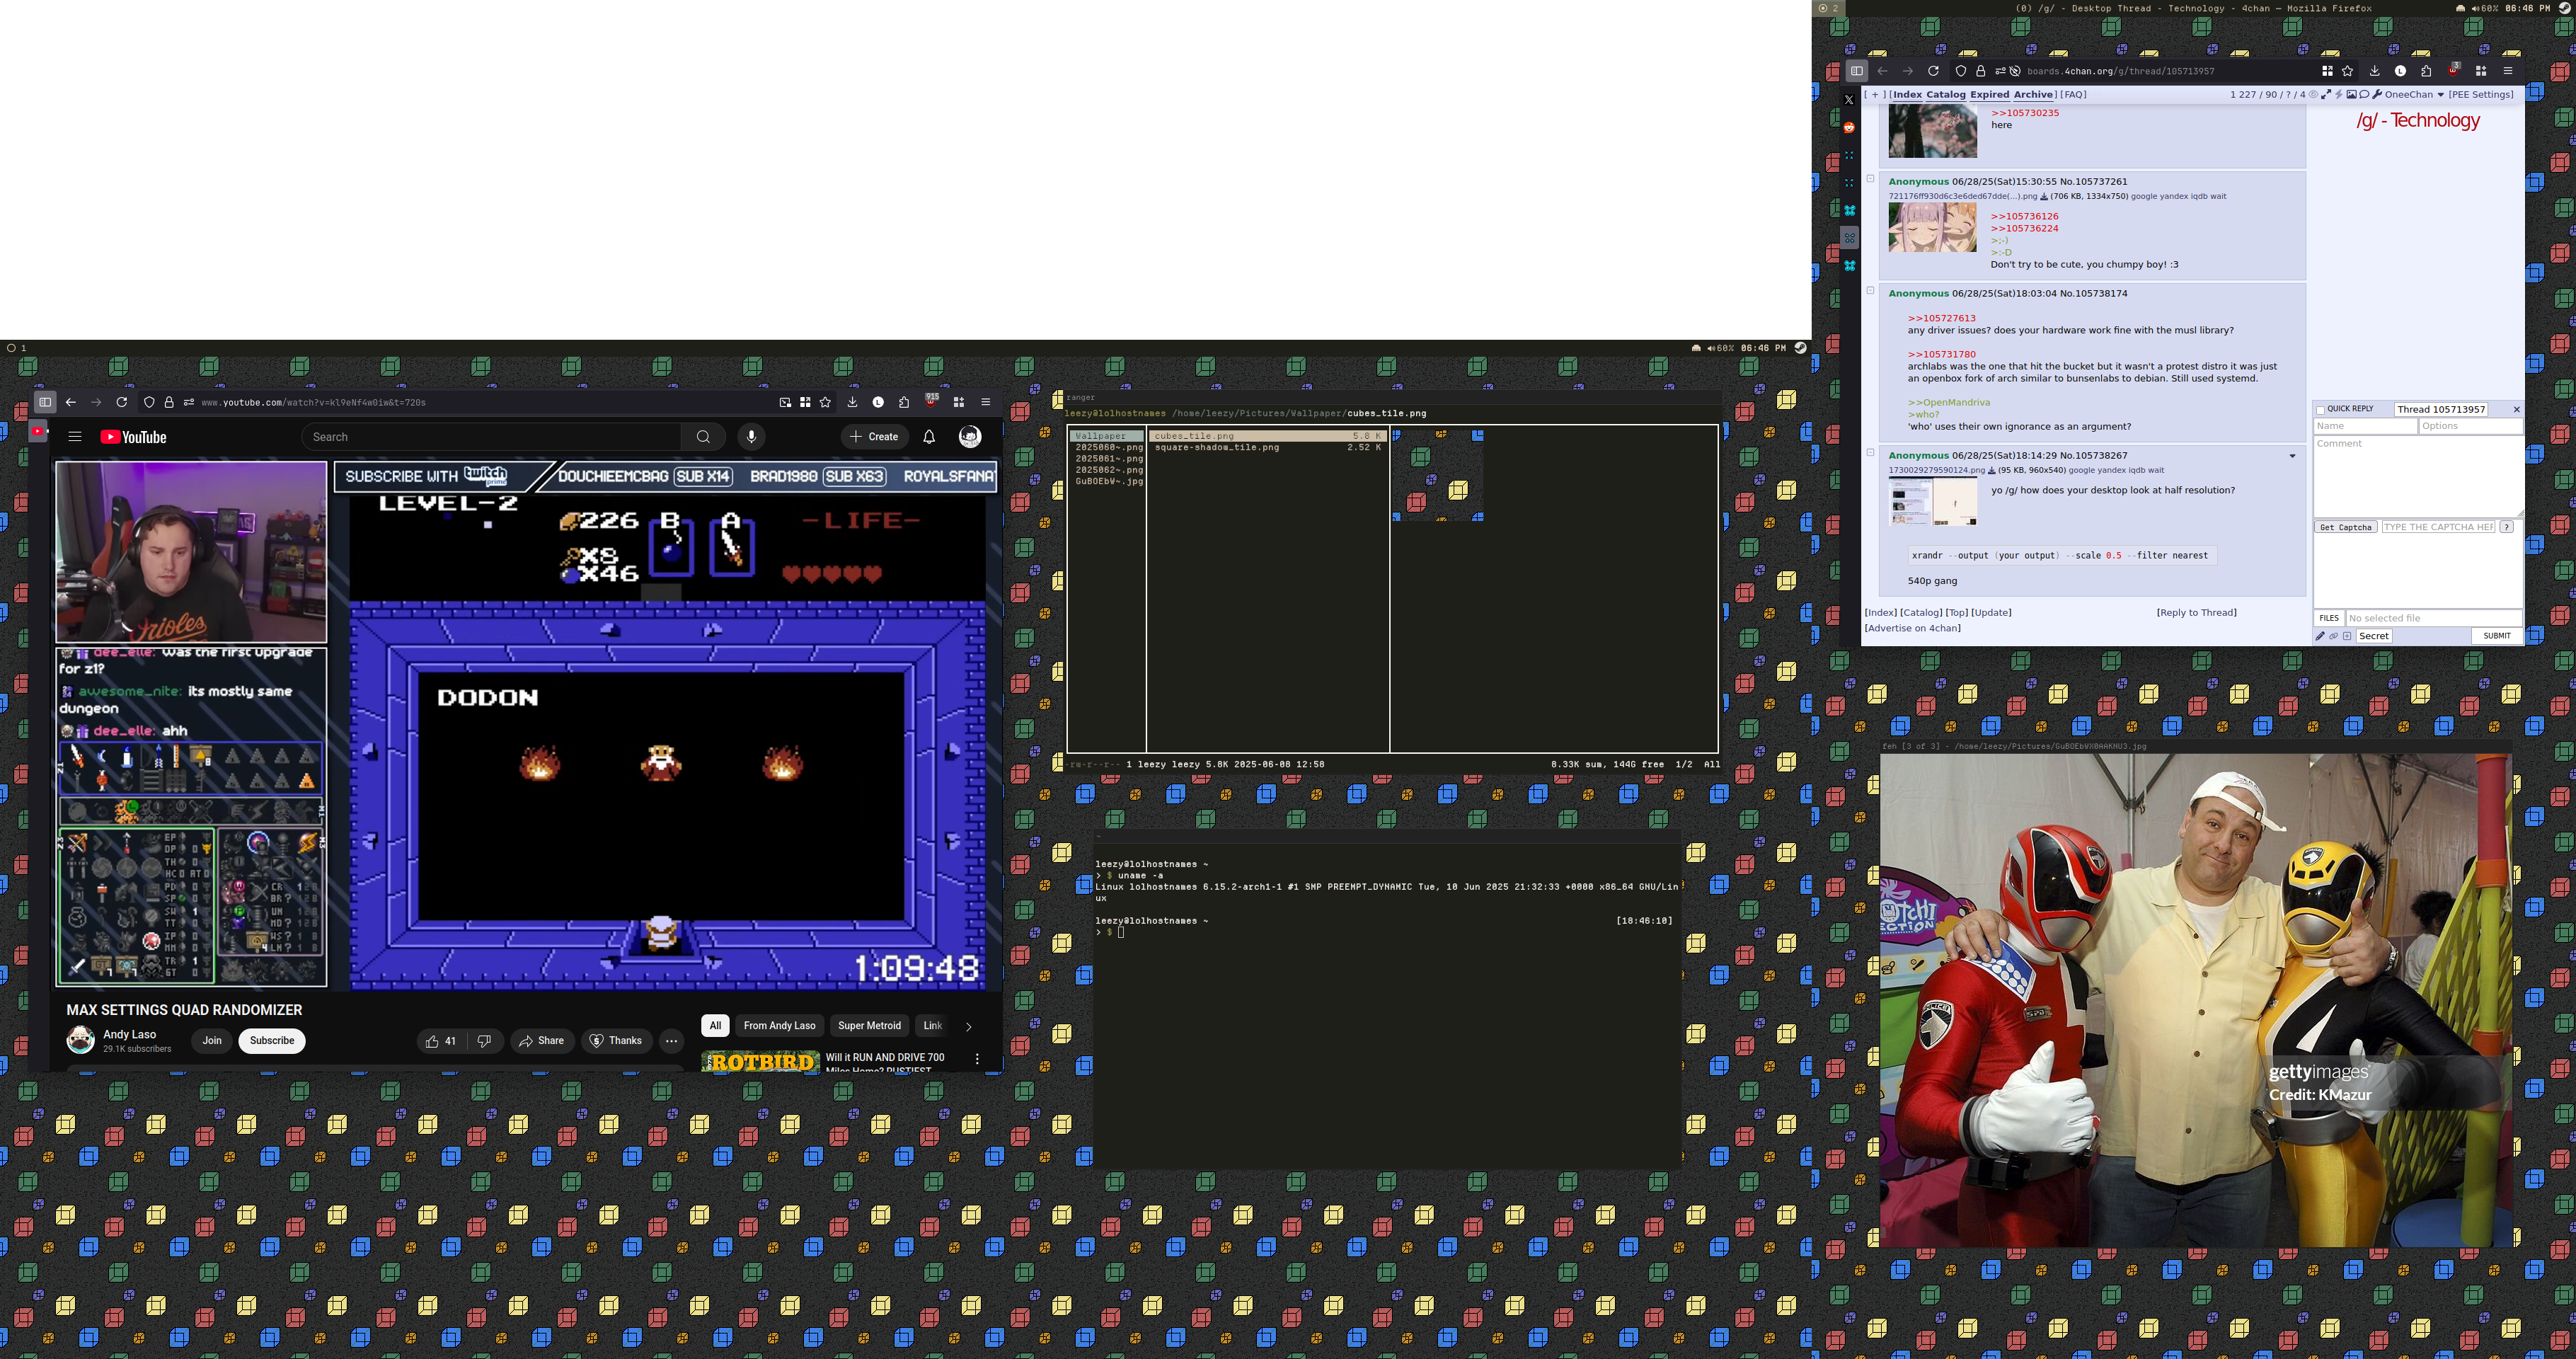This screenshot has width=2576, height=1359.
Task: Click the Comment text area in quick reply
Action: pyautogui.click(x=2418, y=477)
